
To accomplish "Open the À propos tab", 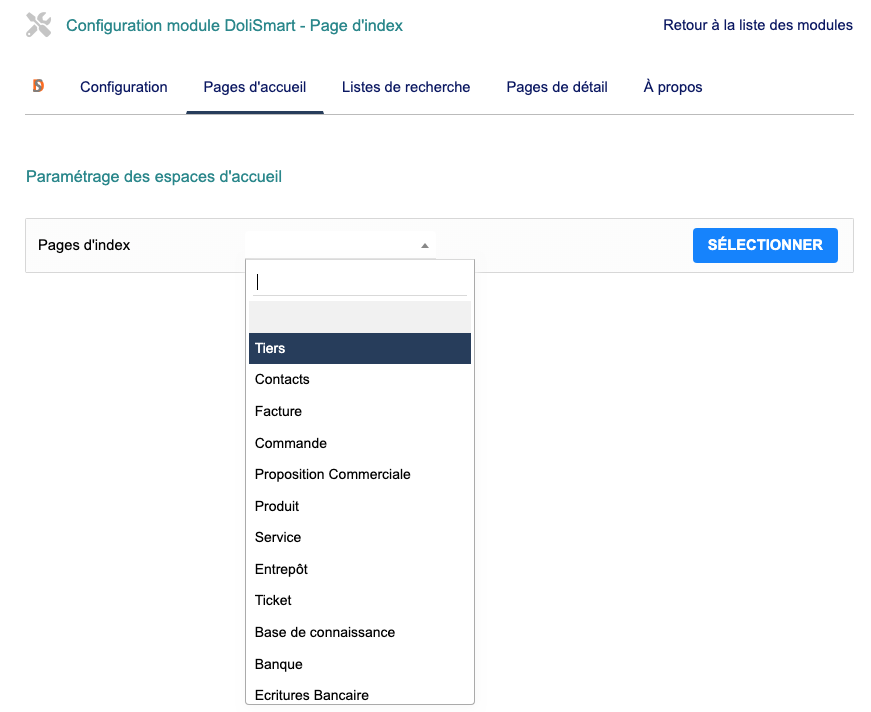I will coord(673,87).
